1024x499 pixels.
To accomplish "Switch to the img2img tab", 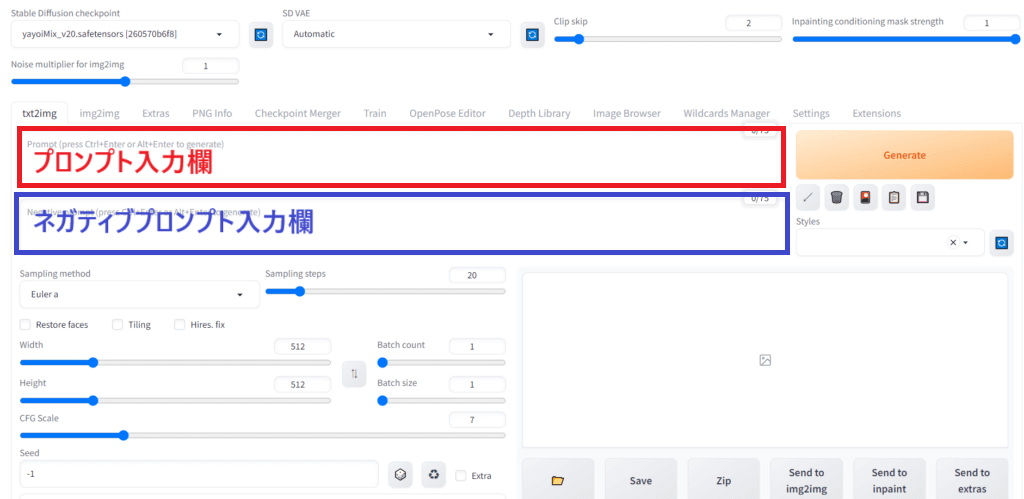I will pos(99,113).
